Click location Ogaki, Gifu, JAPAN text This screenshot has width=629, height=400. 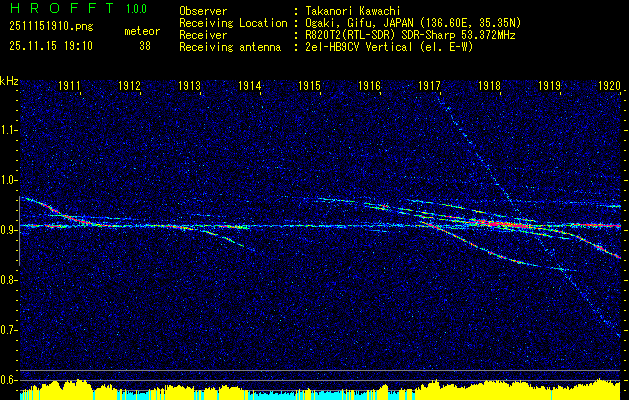pyautogui.click(x=412, y=23)
